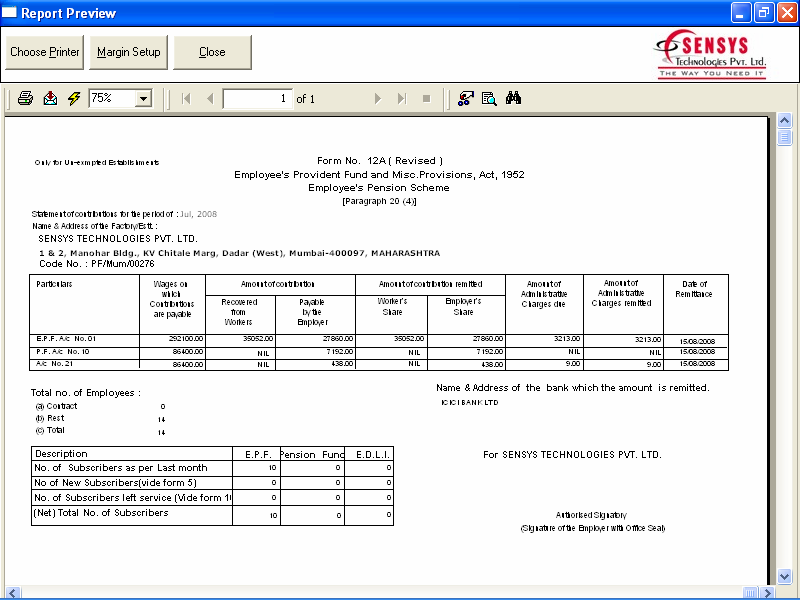Viewport: 800px width, 600px height.
Task: Click the Close button in the toolbar
Action: [x=212, y=52]
